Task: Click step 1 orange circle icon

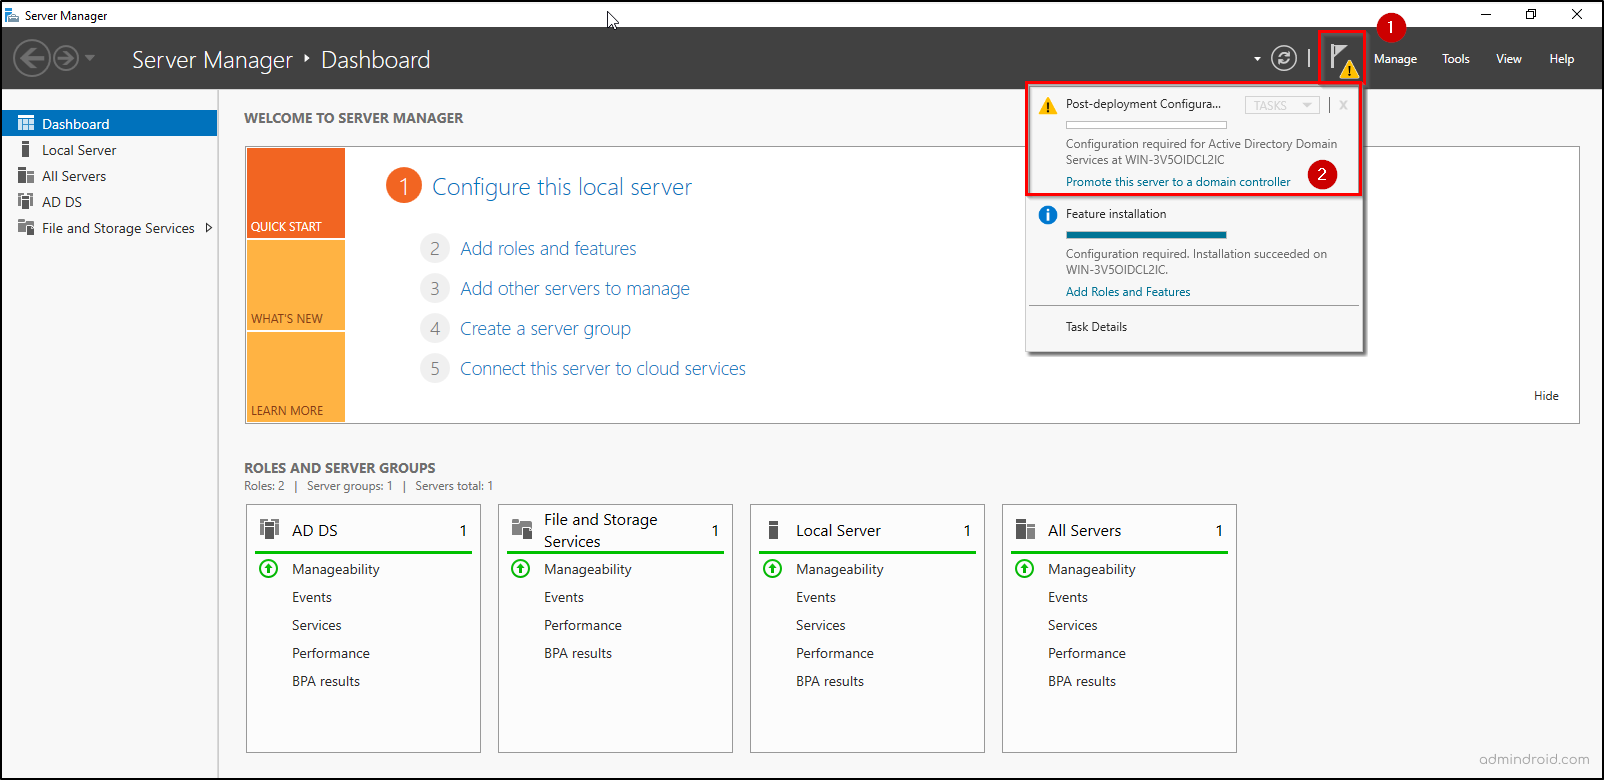Action: pyautogui.click(x=404, y=186)
